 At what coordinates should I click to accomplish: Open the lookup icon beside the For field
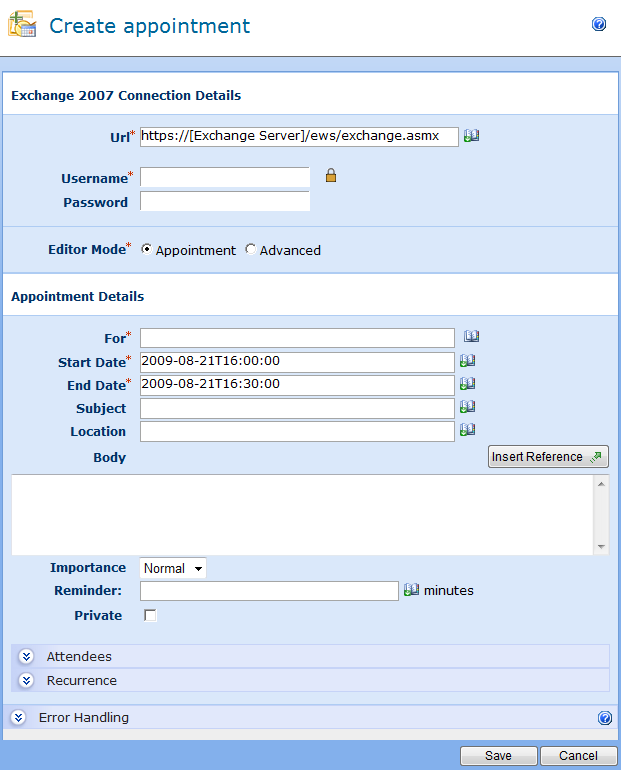(472, 337)
